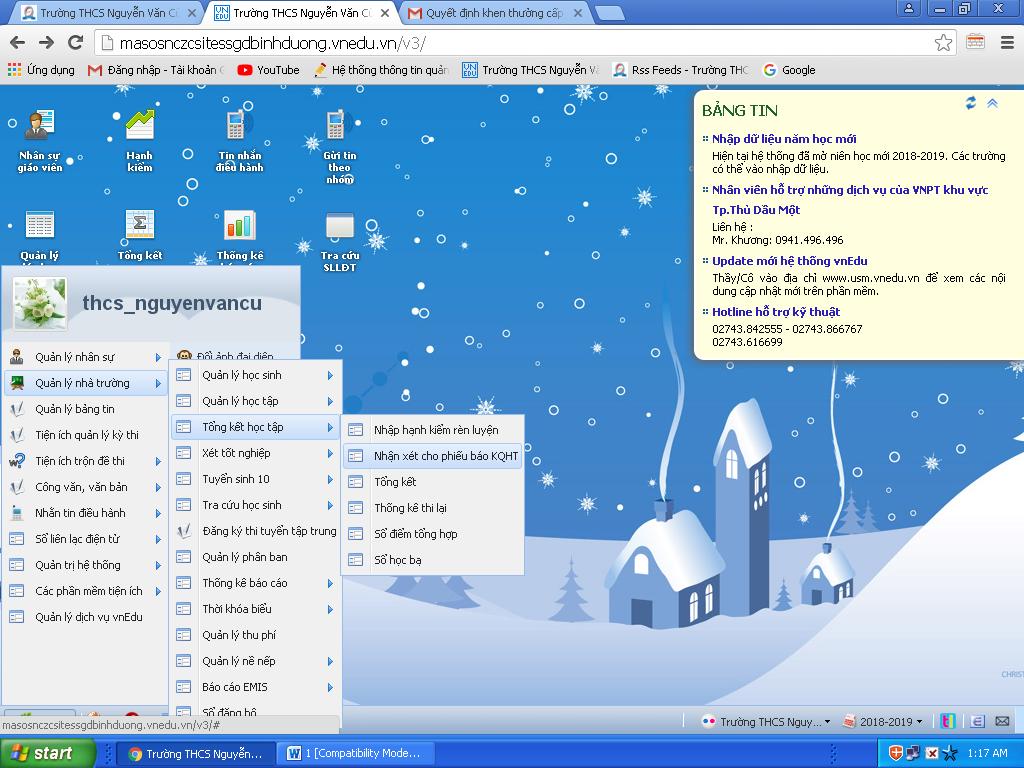This screenshot has width=1024, height=768.
Task: Select Tiện ích quản lý kỳ thi
Action: tap(85, 435)
